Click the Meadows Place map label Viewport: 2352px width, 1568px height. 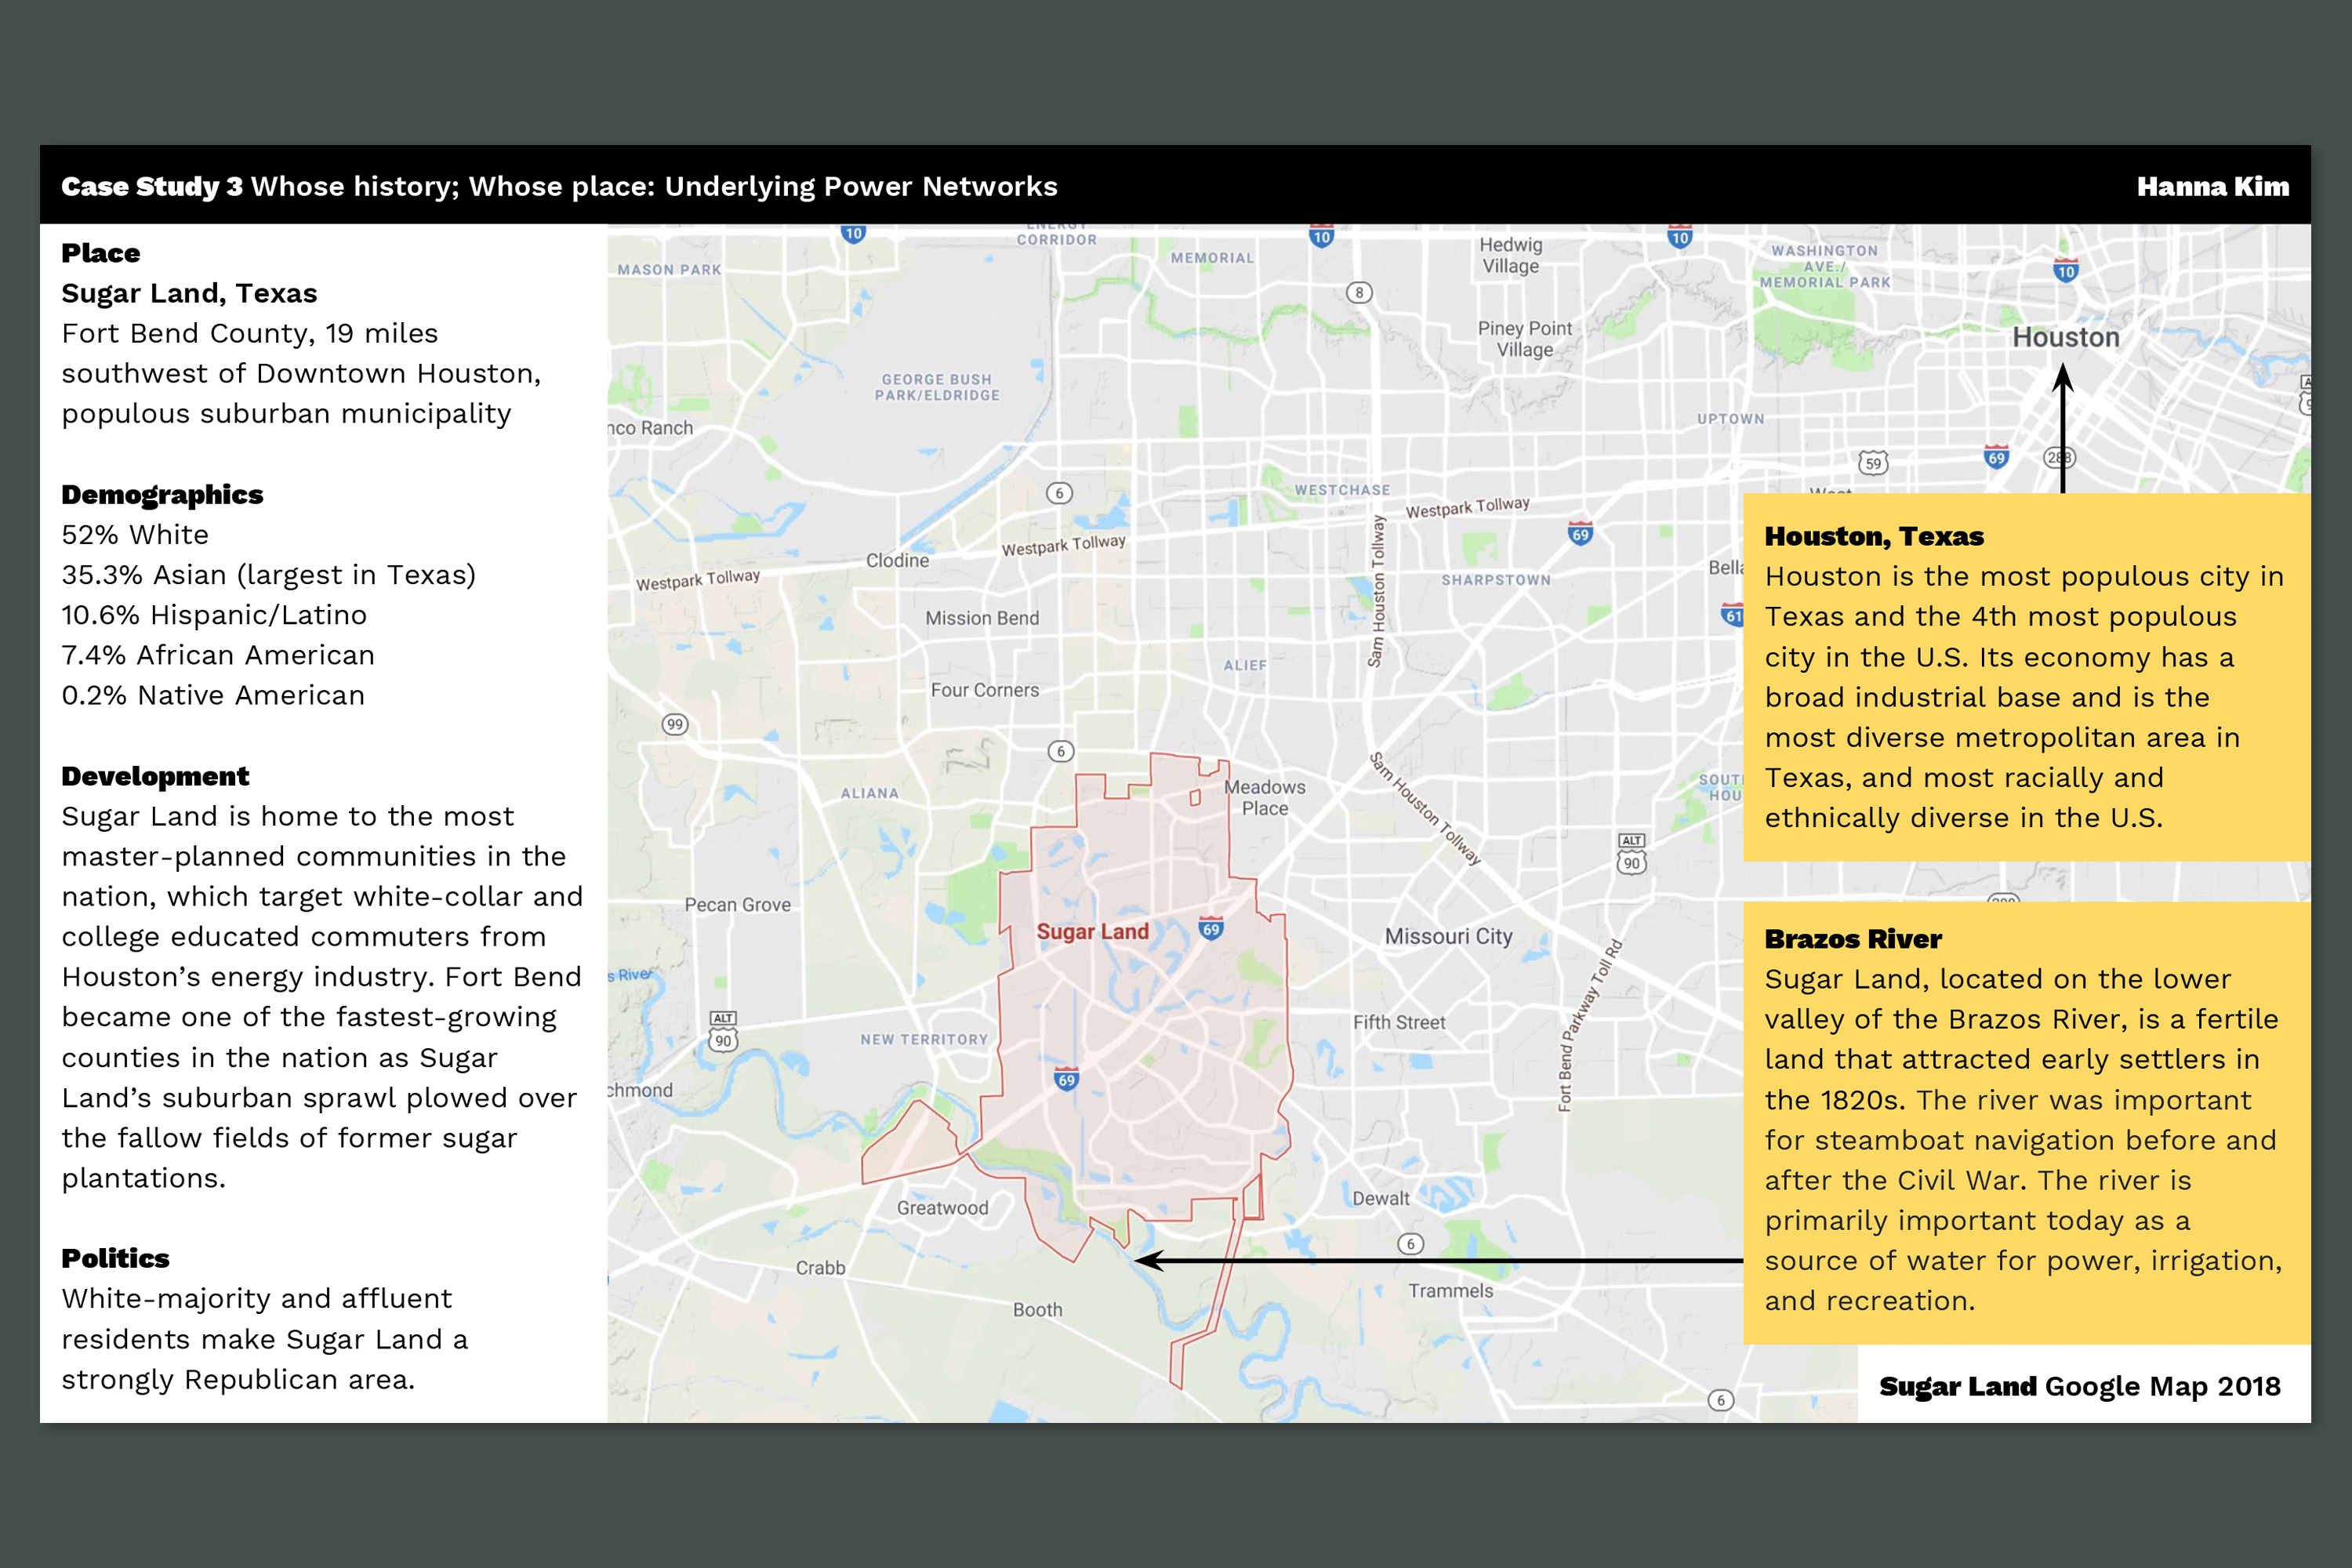[x=1264, y=798]
